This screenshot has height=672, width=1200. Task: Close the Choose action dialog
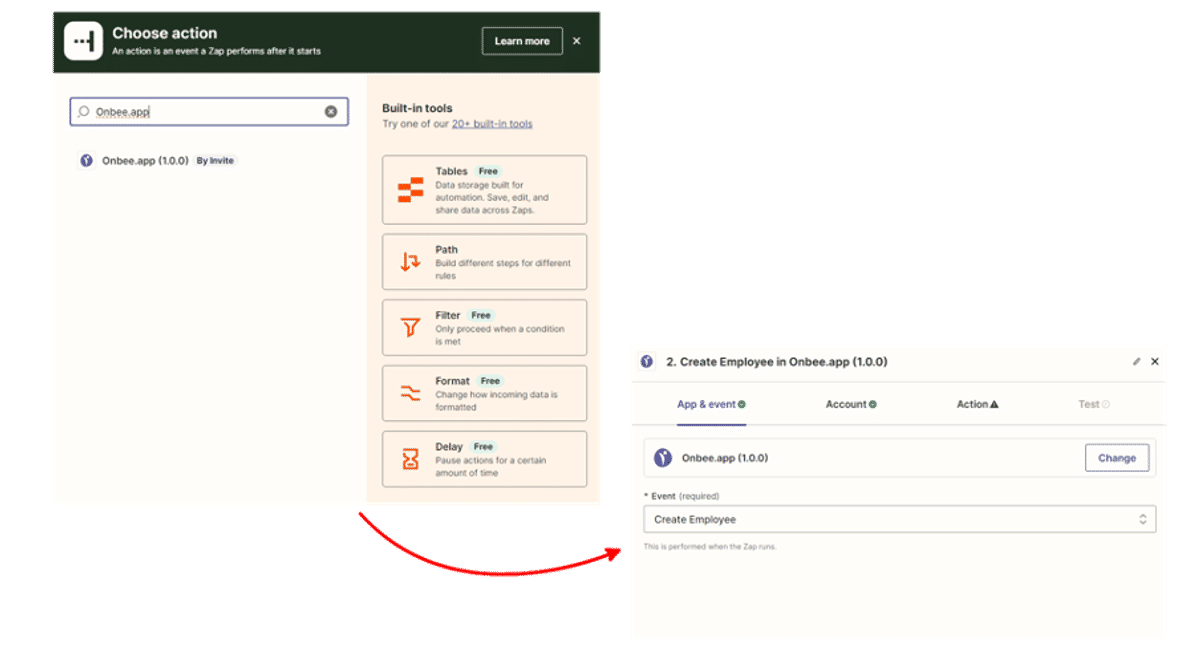(577, 41)
